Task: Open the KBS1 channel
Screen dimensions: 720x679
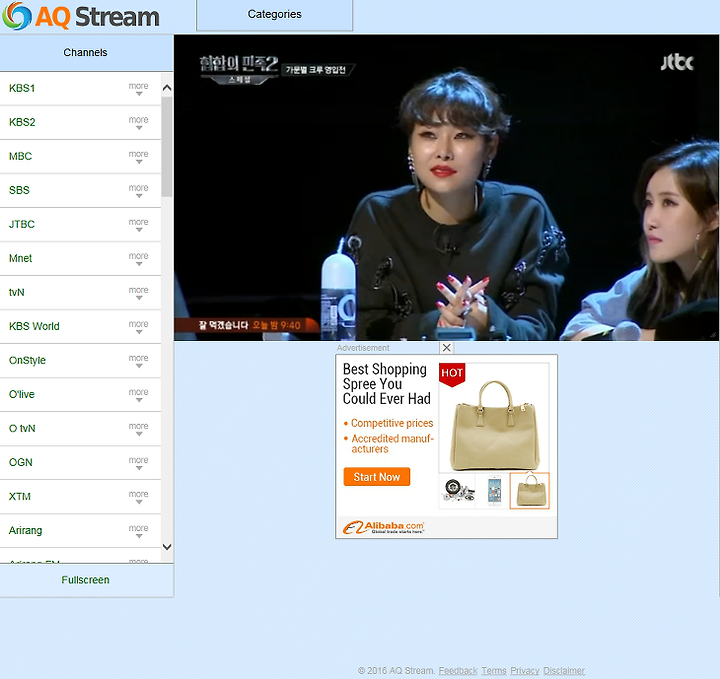Action: [x=22, y=88]
